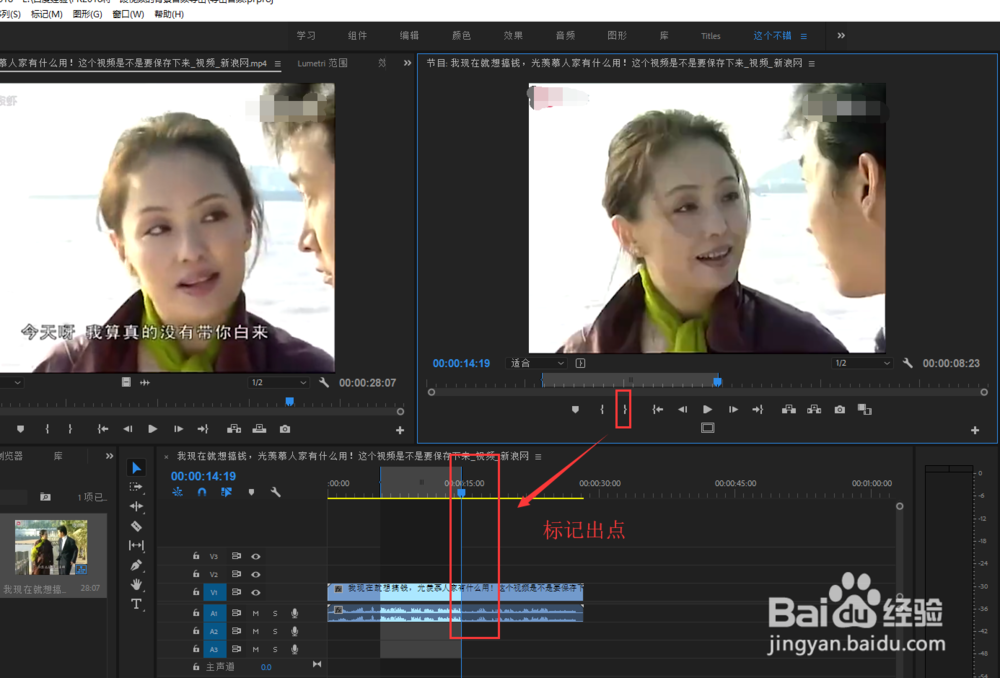The width and height of the screenshot is (1000, 678).
Task: Open 标记(M) menu
Action: click(x=47, y=14)
